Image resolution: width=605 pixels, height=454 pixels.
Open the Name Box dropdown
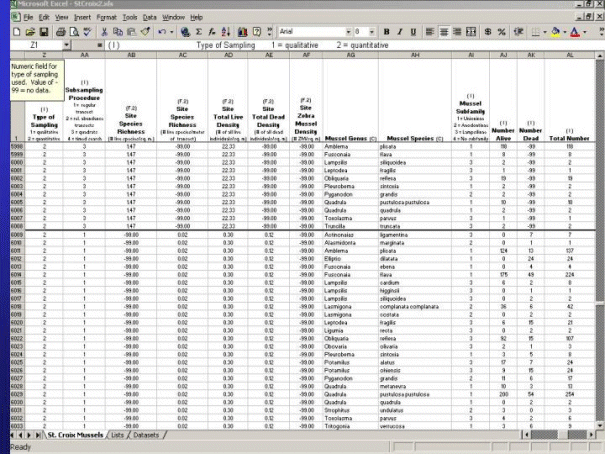[x=66, y=45]
